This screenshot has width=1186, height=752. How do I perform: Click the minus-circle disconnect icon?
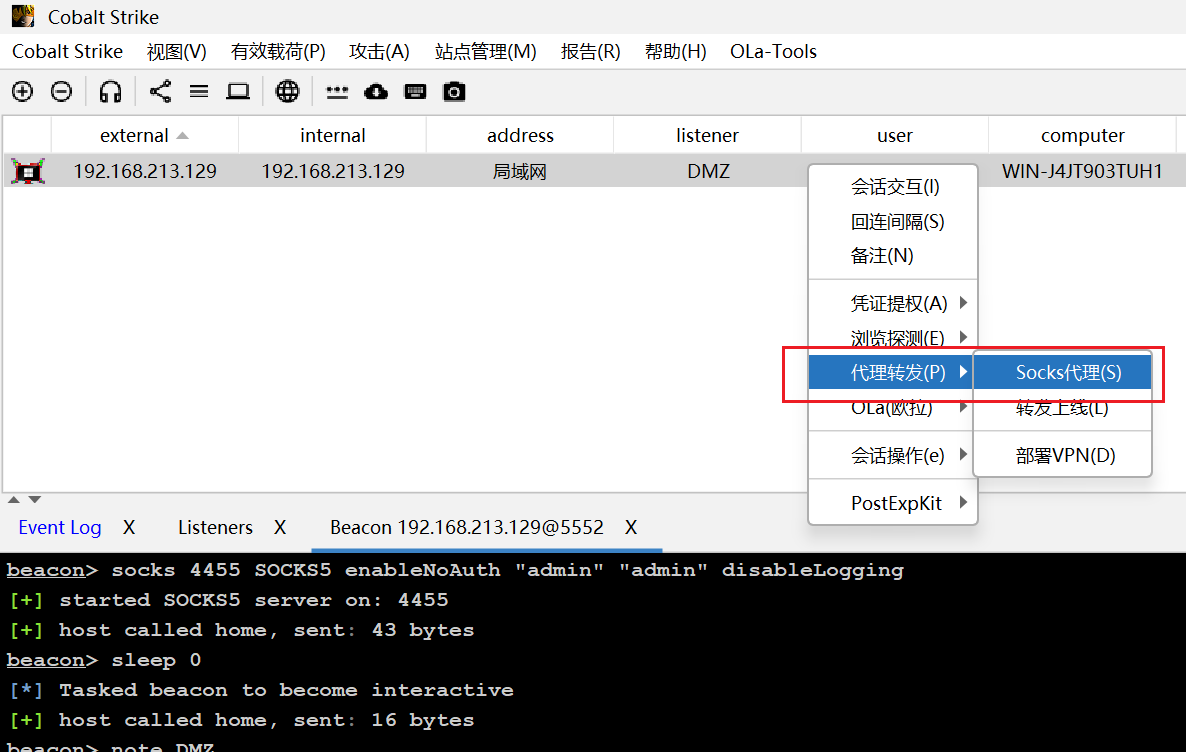click(x=61, y=92)
